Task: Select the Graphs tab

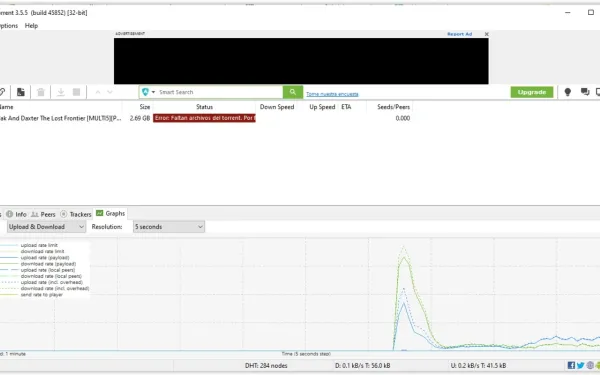Action: [111, 214]
